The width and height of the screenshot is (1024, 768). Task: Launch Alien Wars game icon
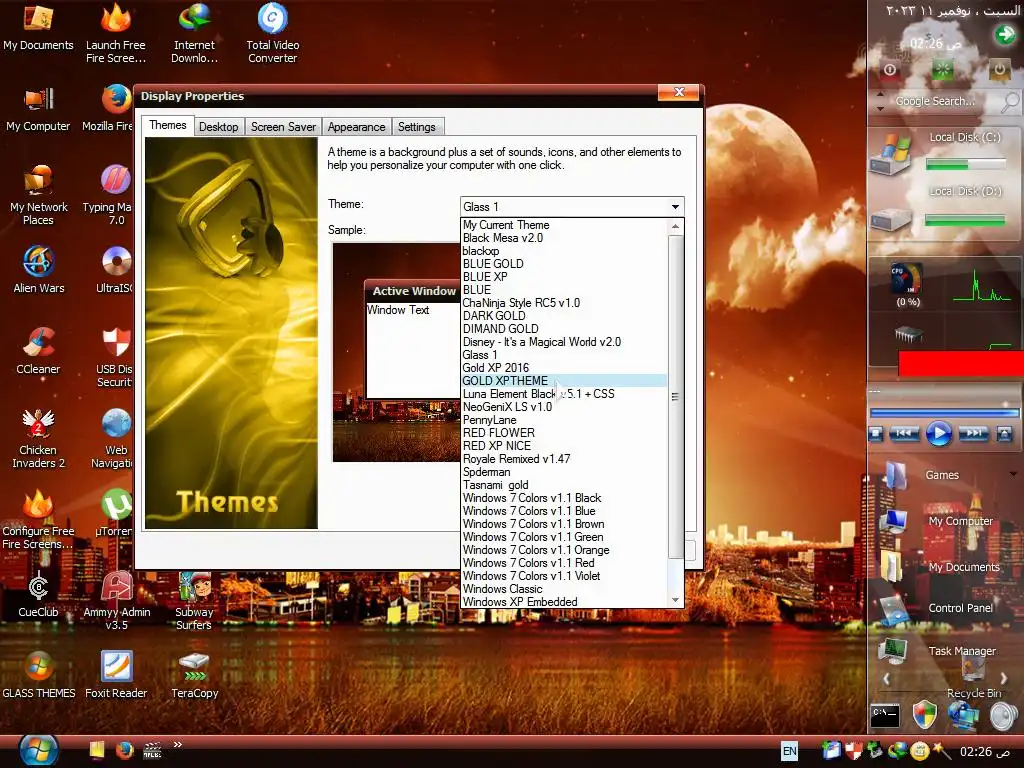point(39,270)
